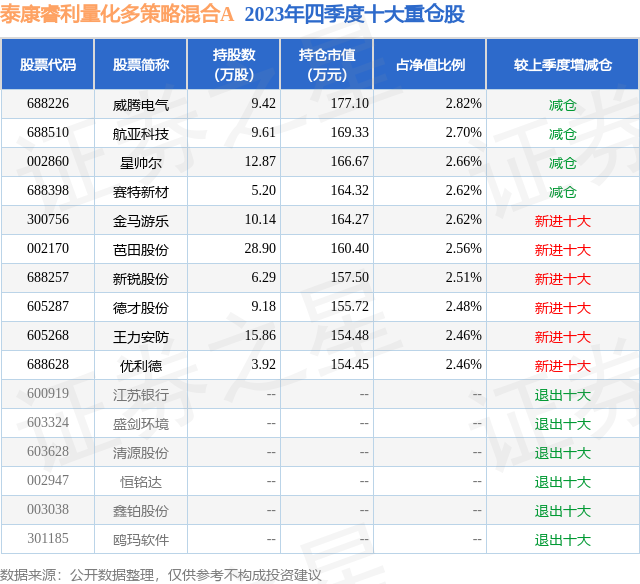Click market value 164.32
The height and width of the screenshot is (584, 640).
point(350,191)
